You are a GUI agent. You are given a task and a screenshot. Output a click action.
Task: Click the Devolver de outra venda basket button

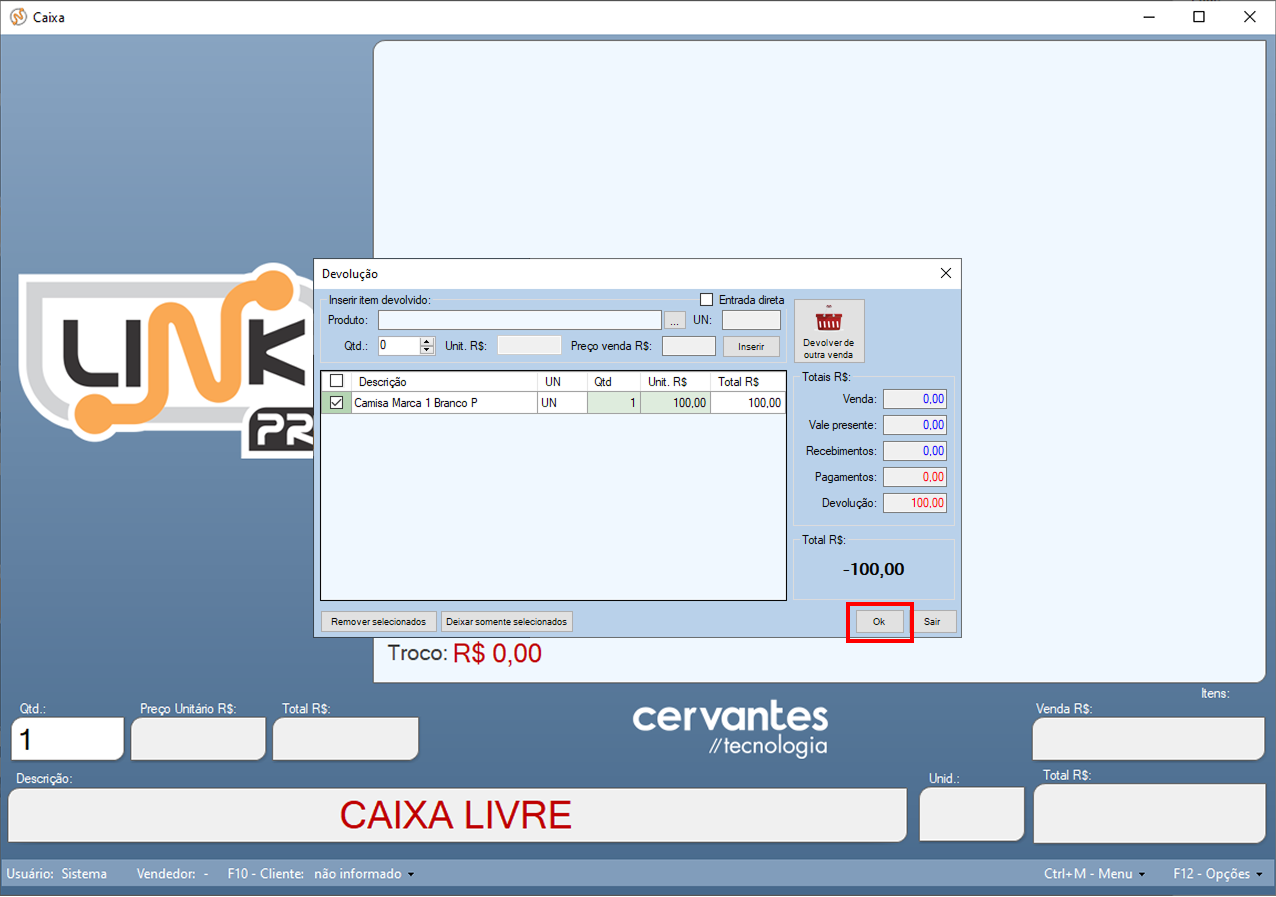tap(829, 331)
